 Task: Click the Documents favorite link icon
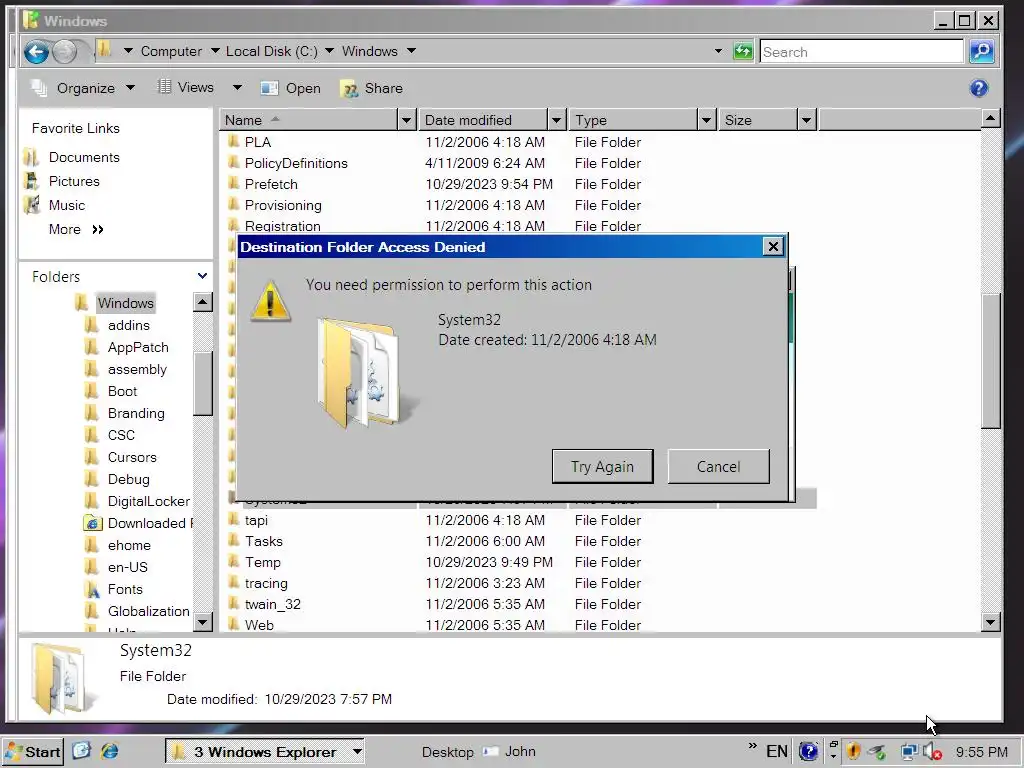point(31,157)
